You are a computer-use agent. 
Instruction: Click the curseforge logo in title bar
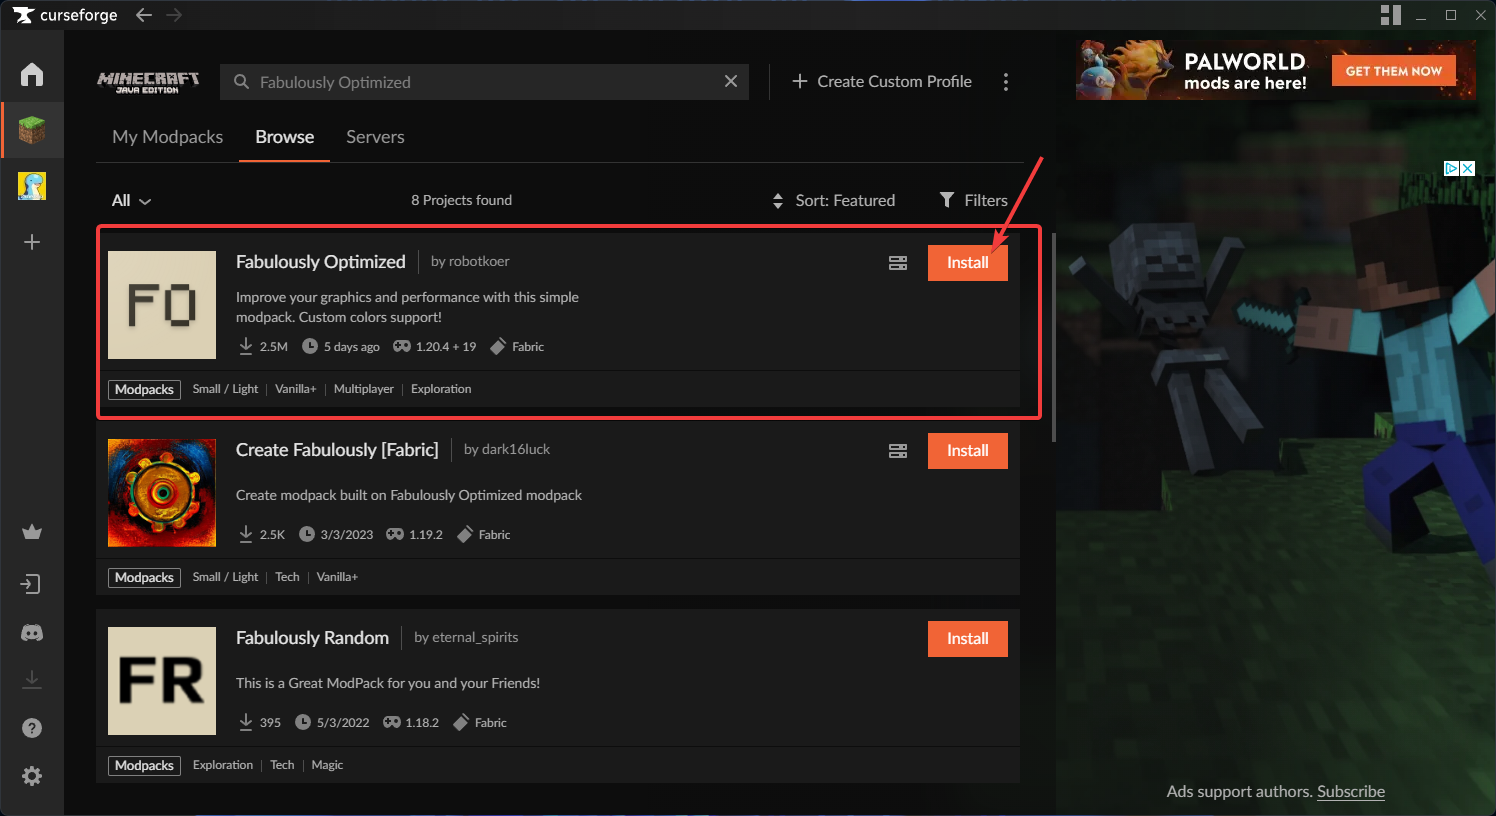click(65, 15)
